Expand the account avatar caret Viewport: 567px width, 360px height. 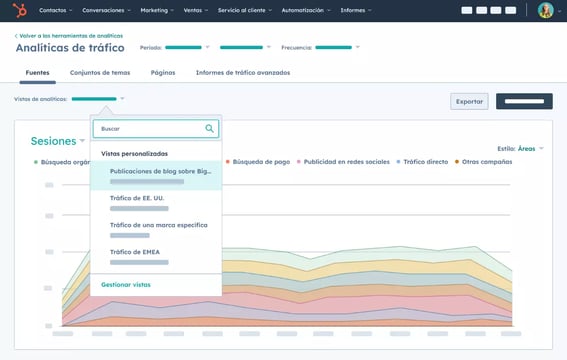559,11
